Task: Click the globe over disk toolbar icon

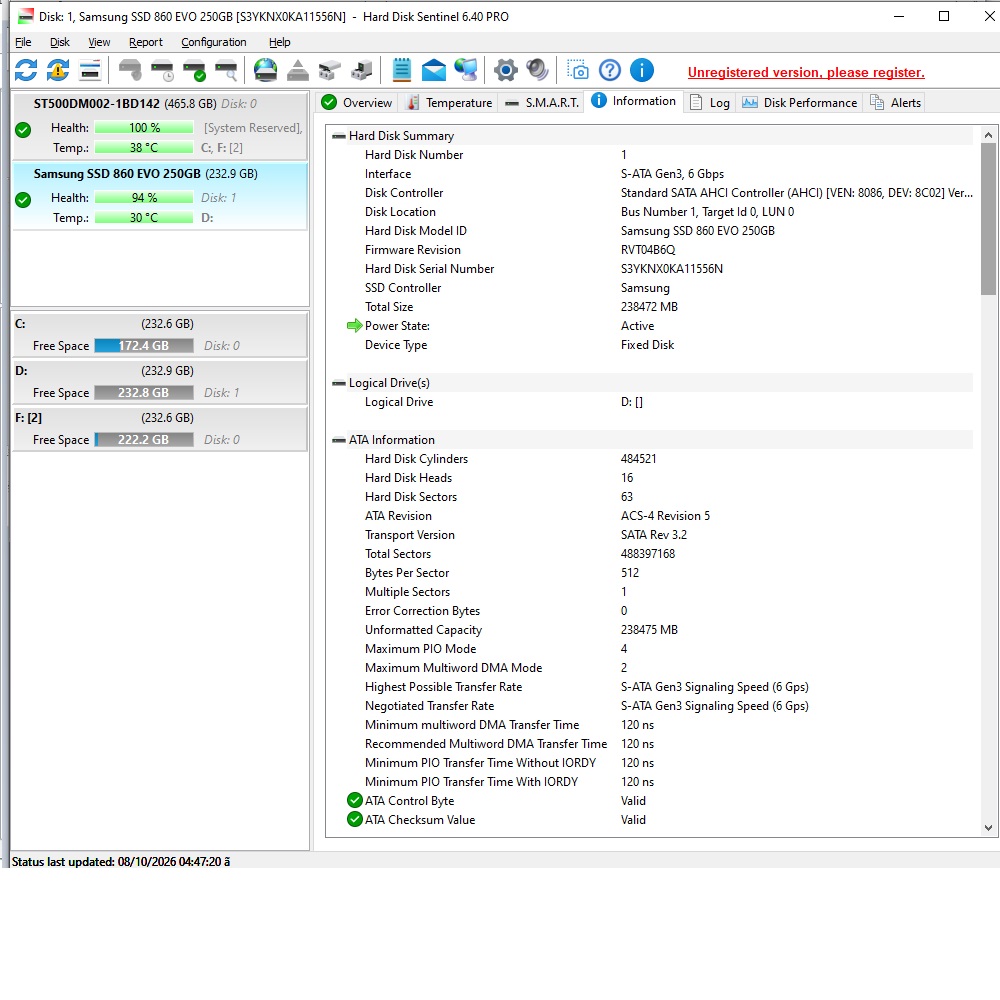Action: [265, 70]
